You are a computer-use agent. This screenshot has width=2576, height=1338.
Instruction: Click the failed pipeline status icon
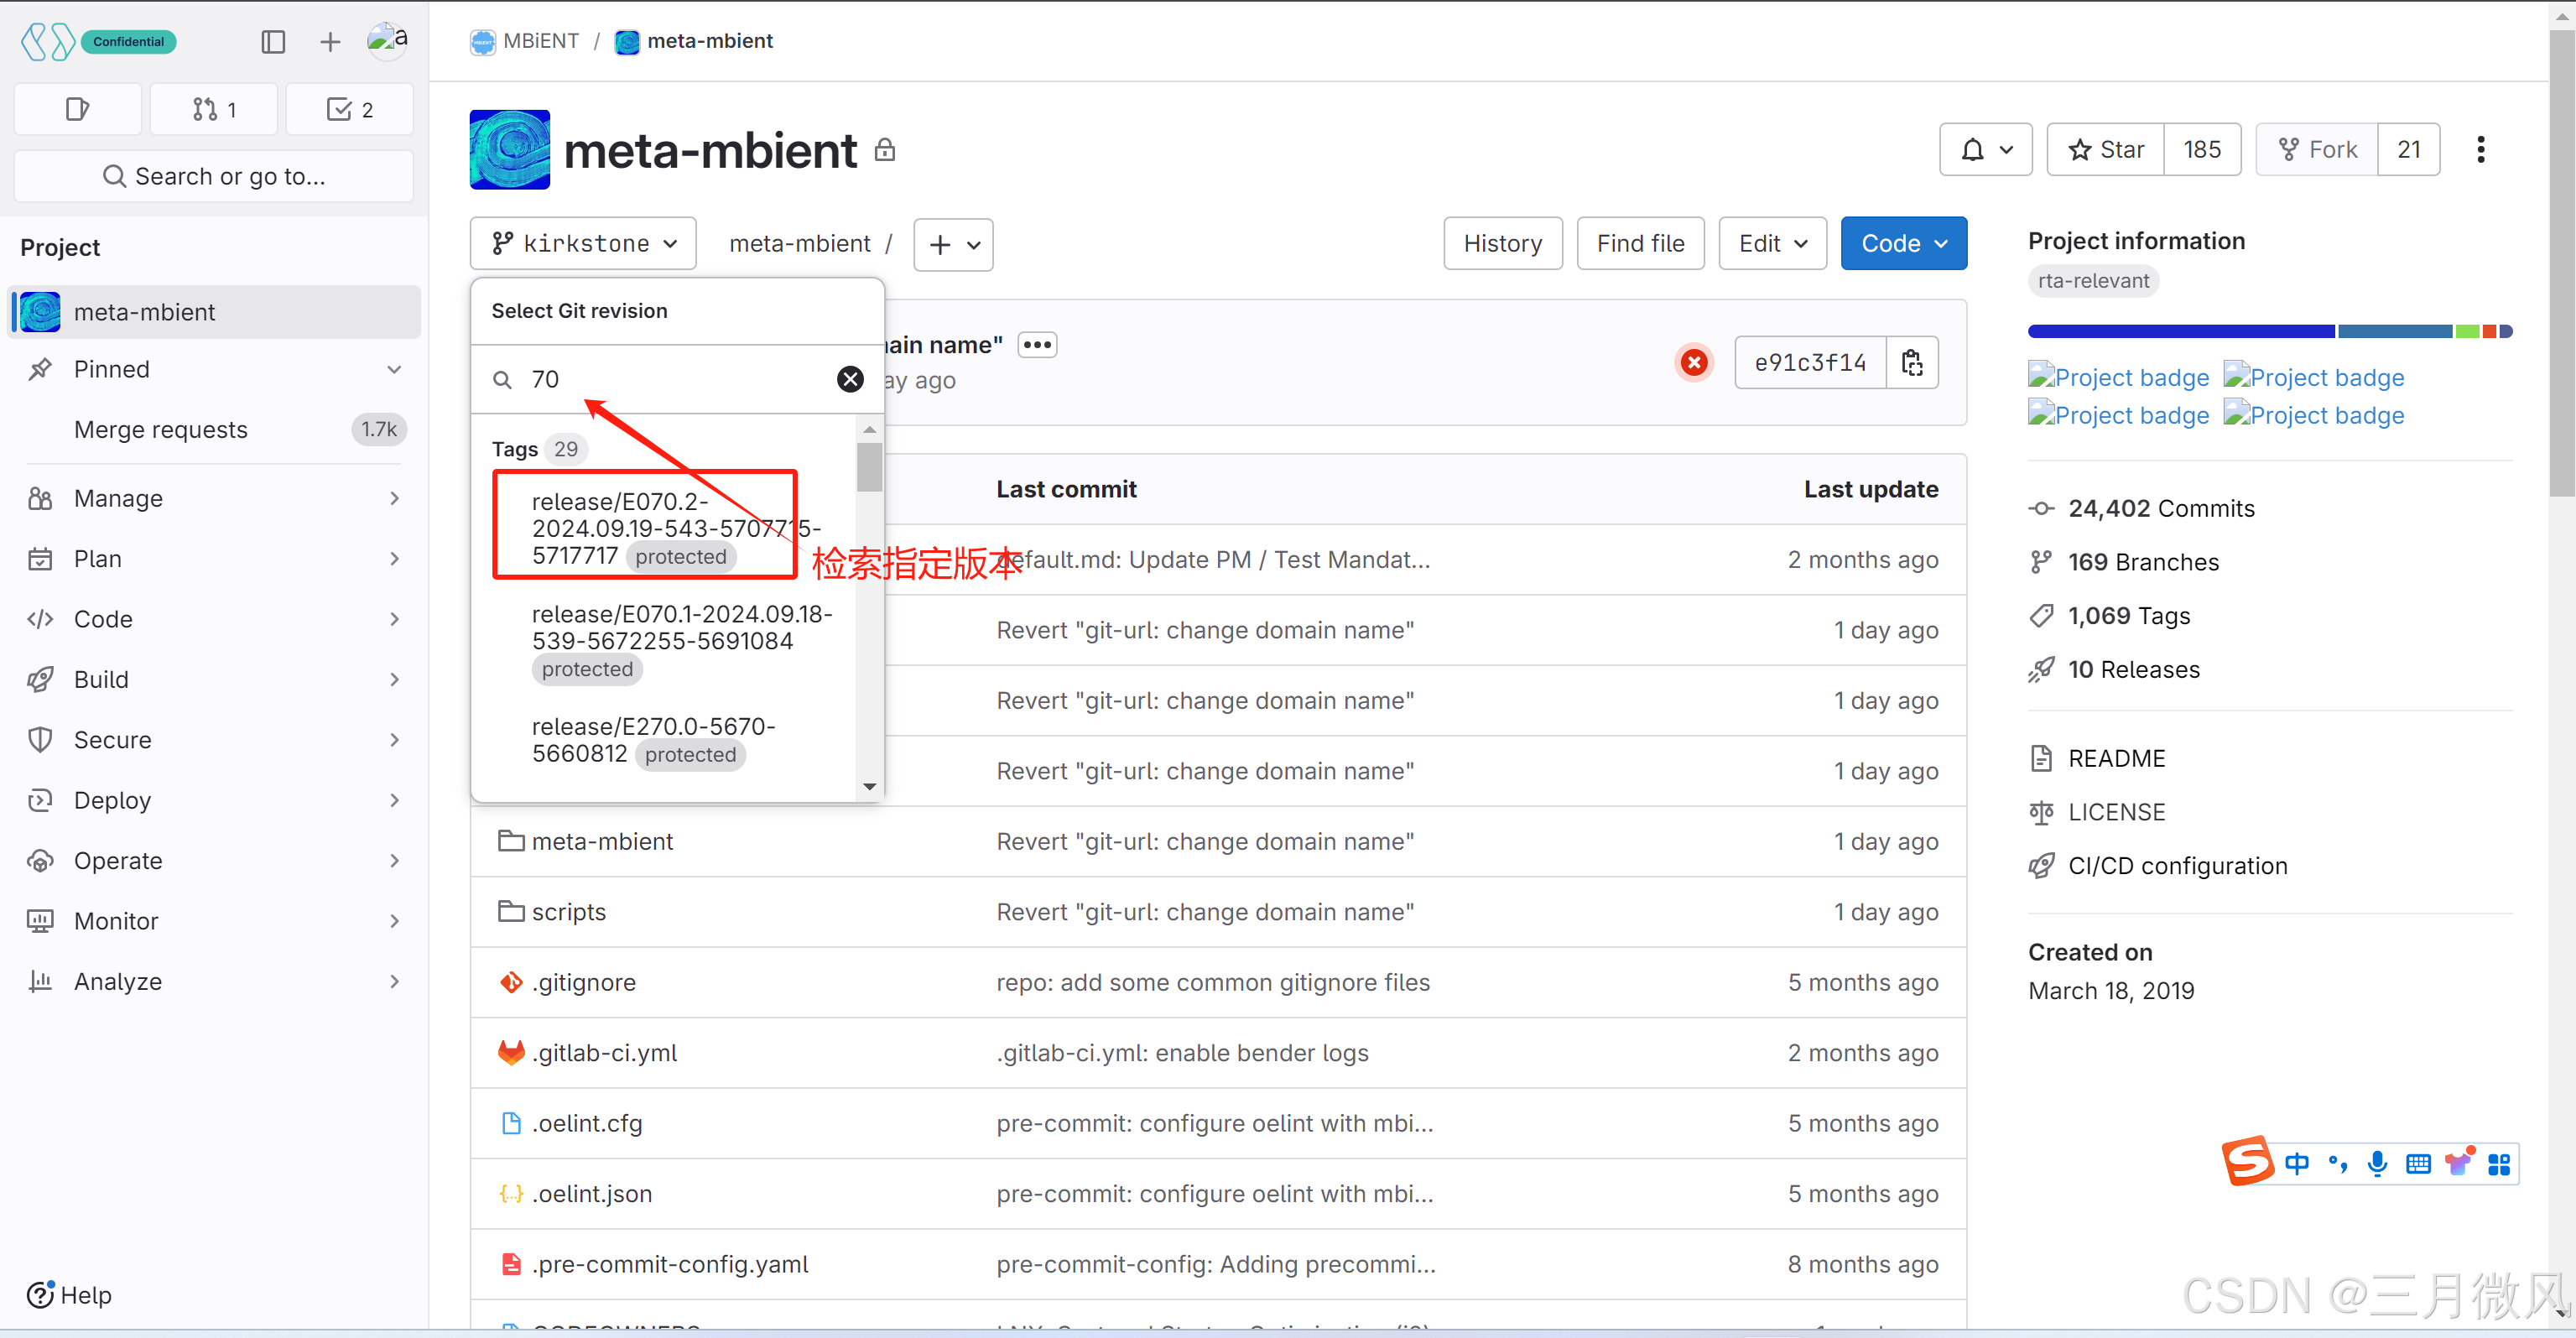(x=1693, y=362)
